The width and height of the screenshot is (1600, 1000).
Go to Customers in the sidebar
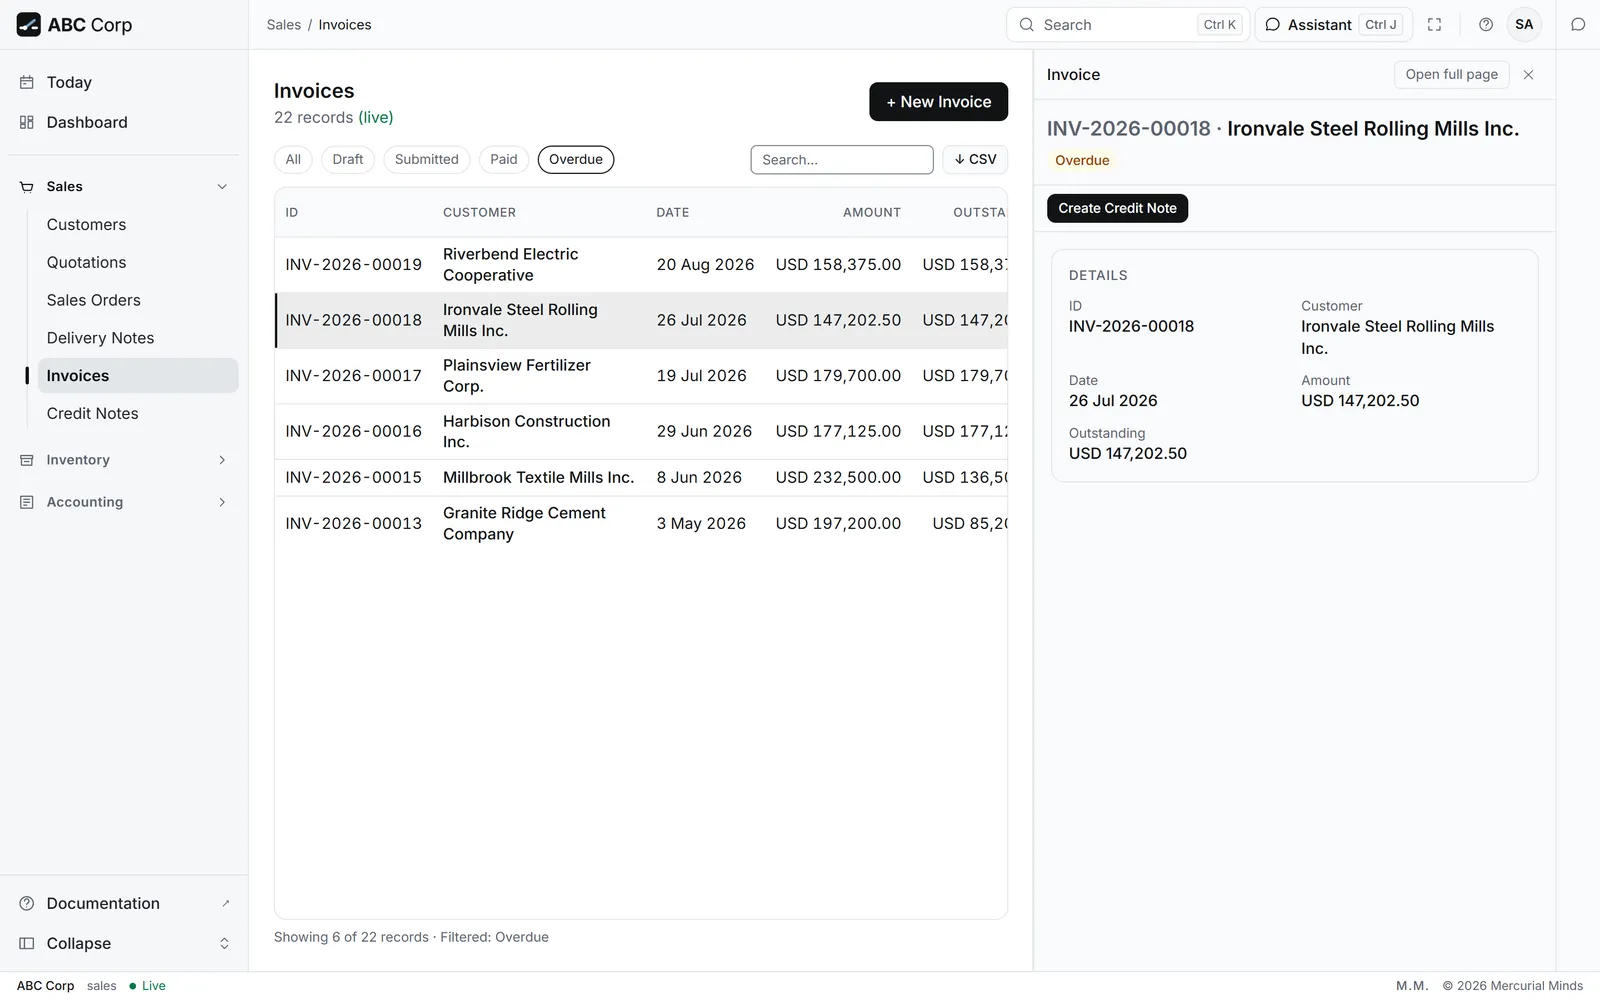138,225
